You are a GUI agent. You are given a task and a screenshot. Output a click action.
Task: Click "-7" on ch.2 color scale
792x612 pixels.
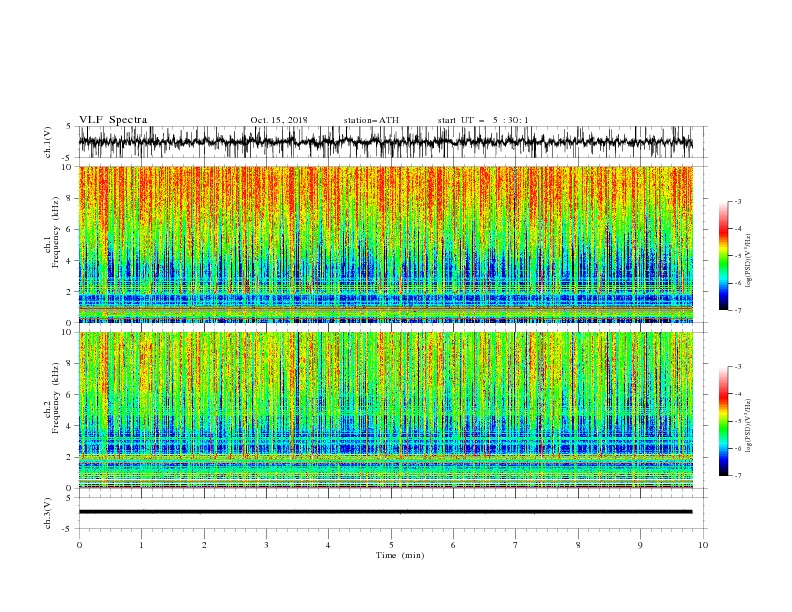point(738,475)
